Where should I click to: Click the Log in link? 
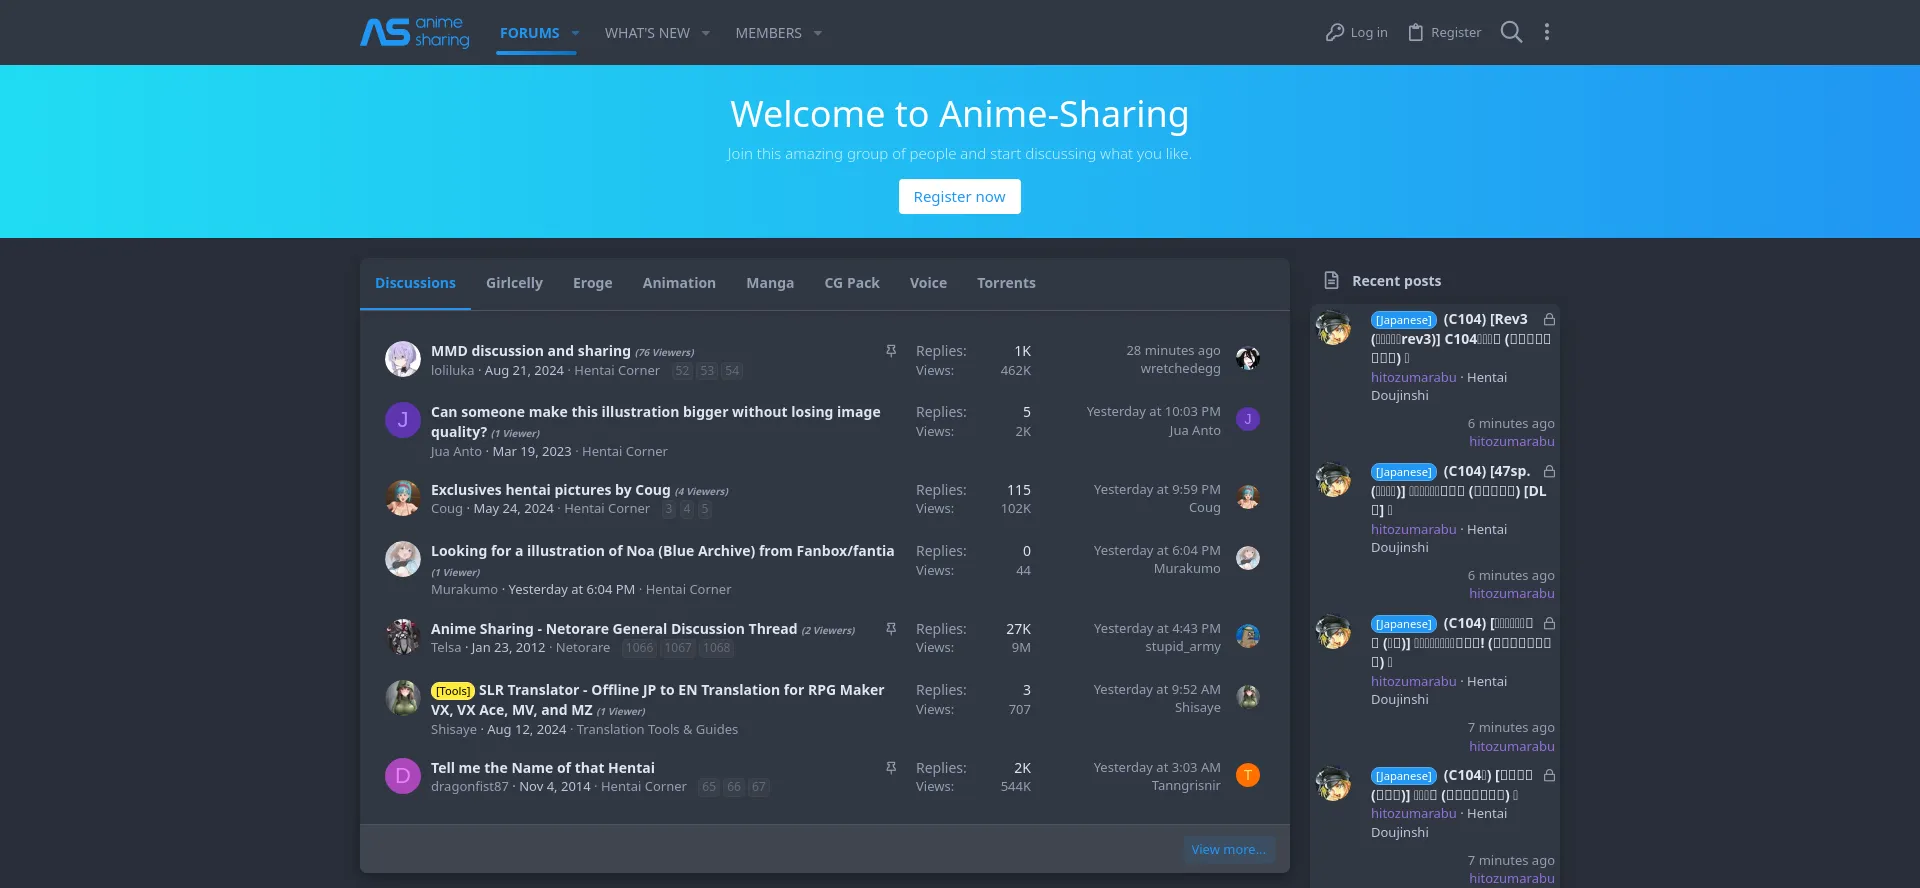(x=1369, y=32)
